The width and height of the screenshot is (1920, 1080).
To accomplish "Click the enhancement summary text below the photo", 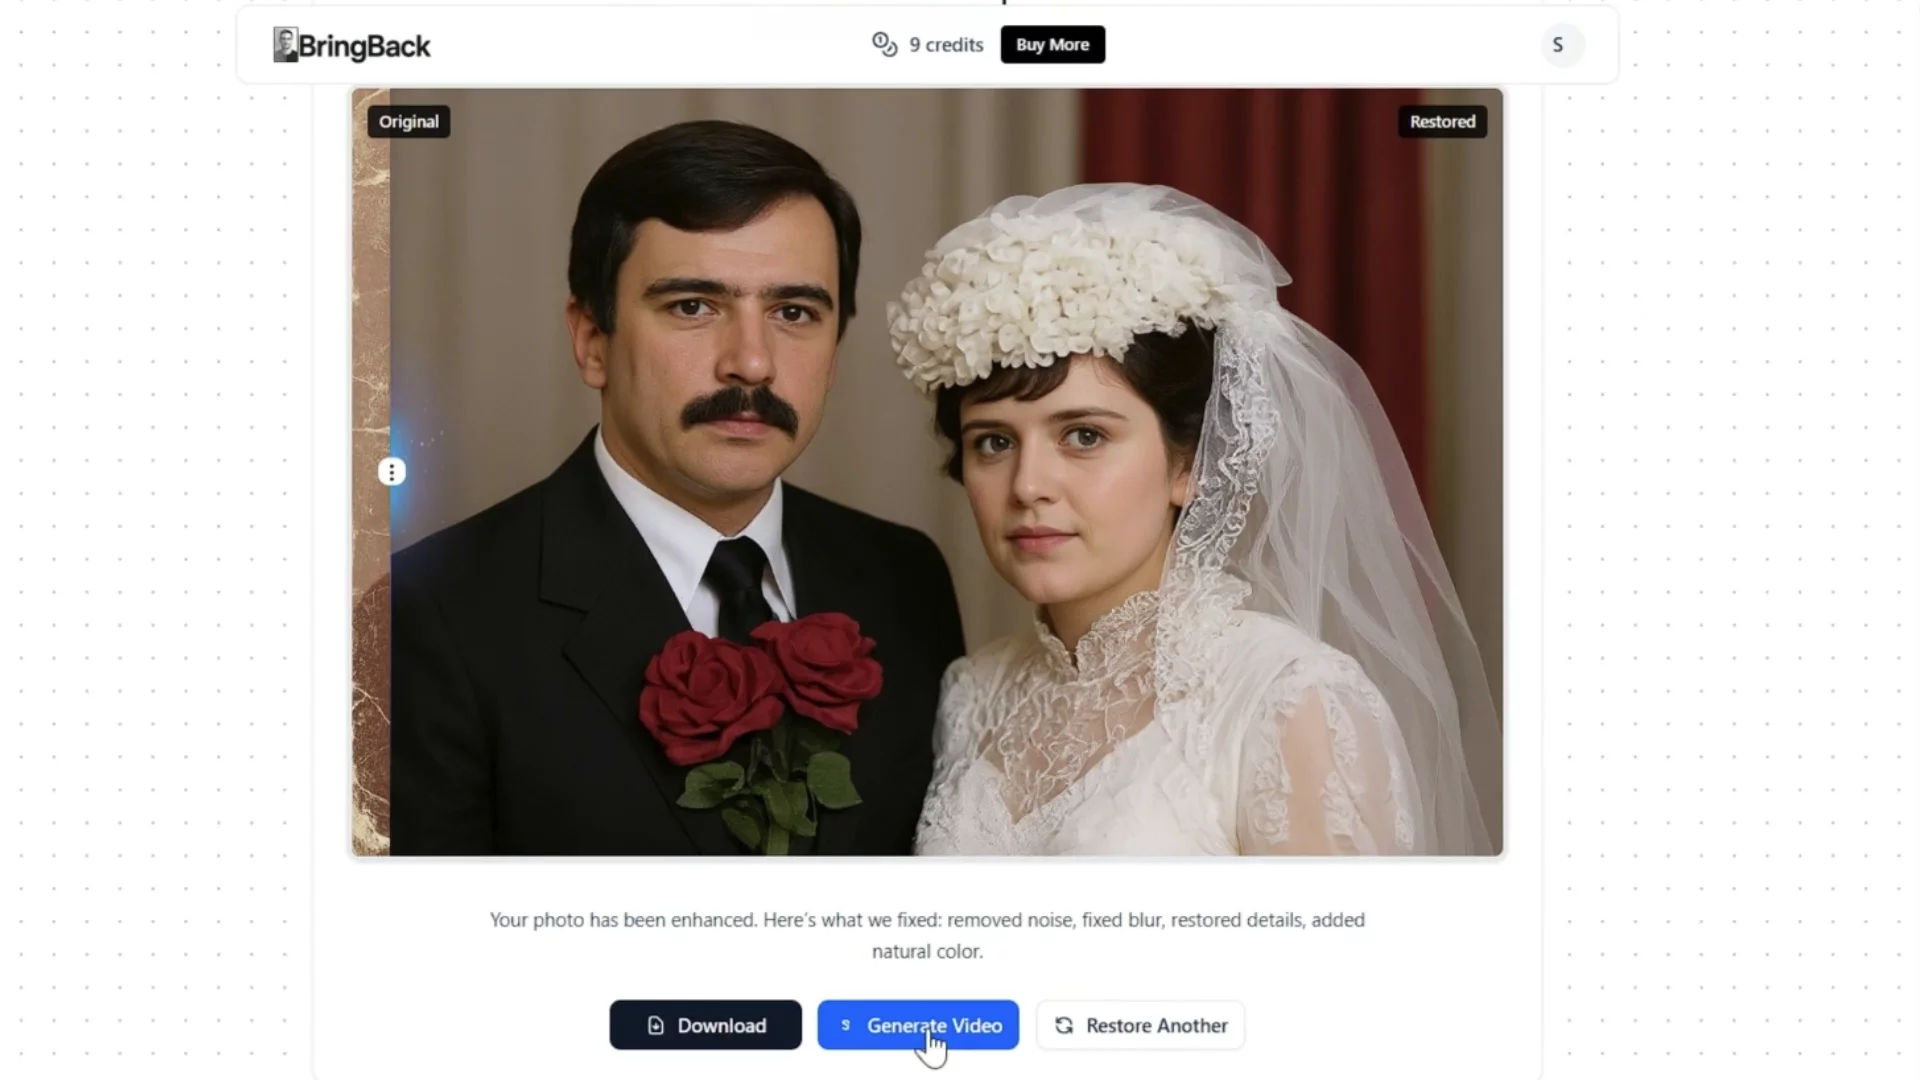I will [x=927, y=935].
